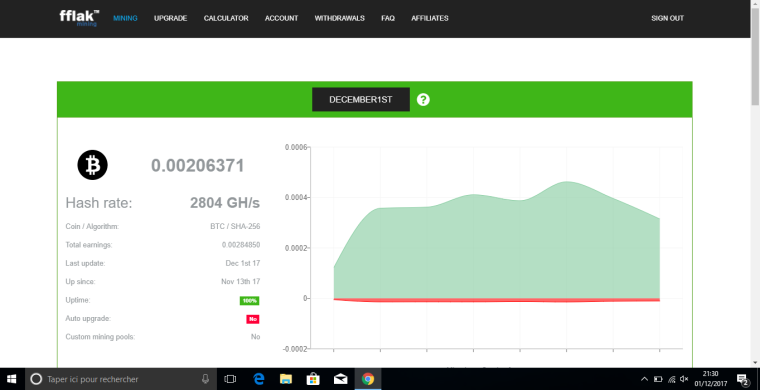Click the Bitcoin coin icon
This screenshot has width=760, height=390.
(93, 165)
